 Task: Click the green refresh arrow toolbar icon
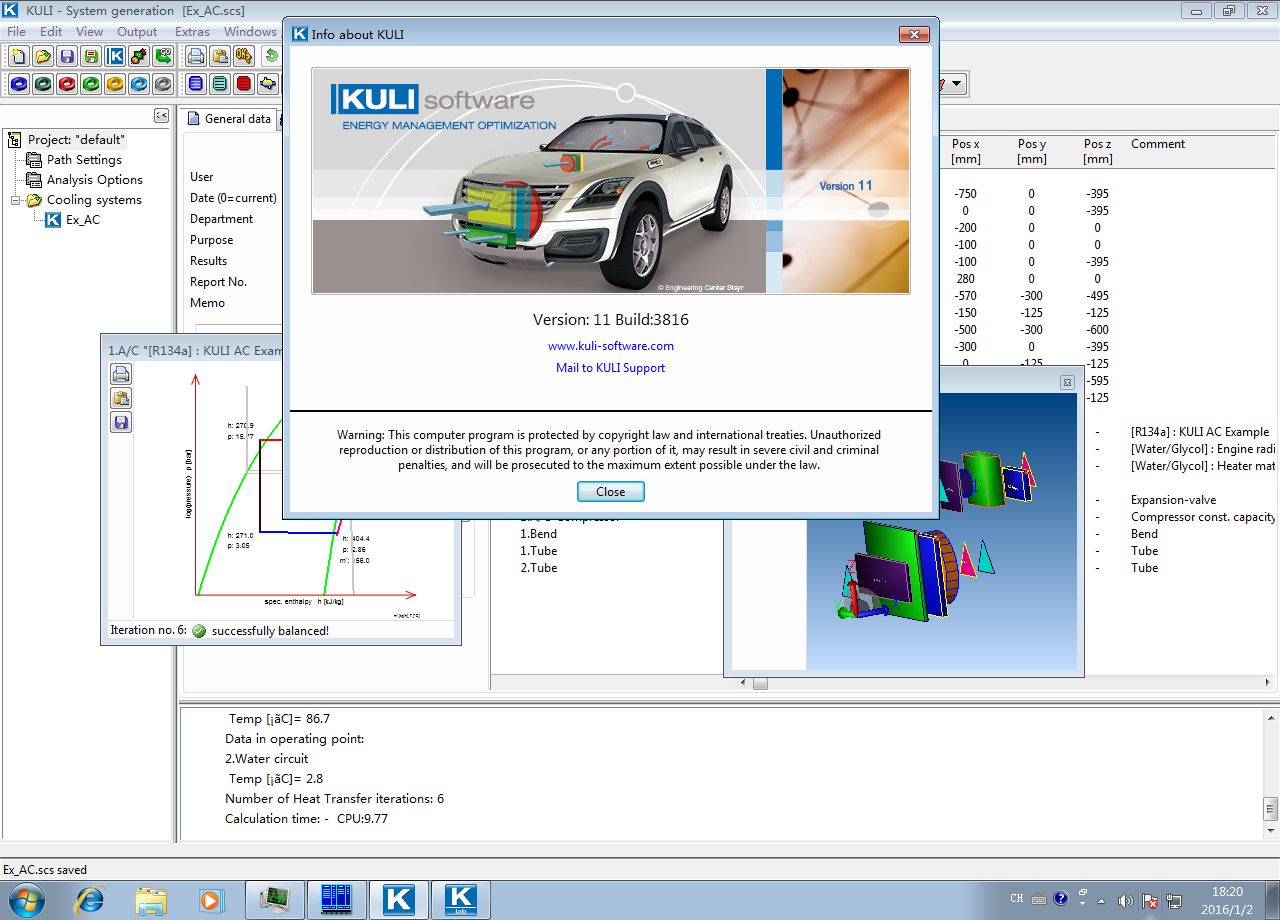(270, 56)
